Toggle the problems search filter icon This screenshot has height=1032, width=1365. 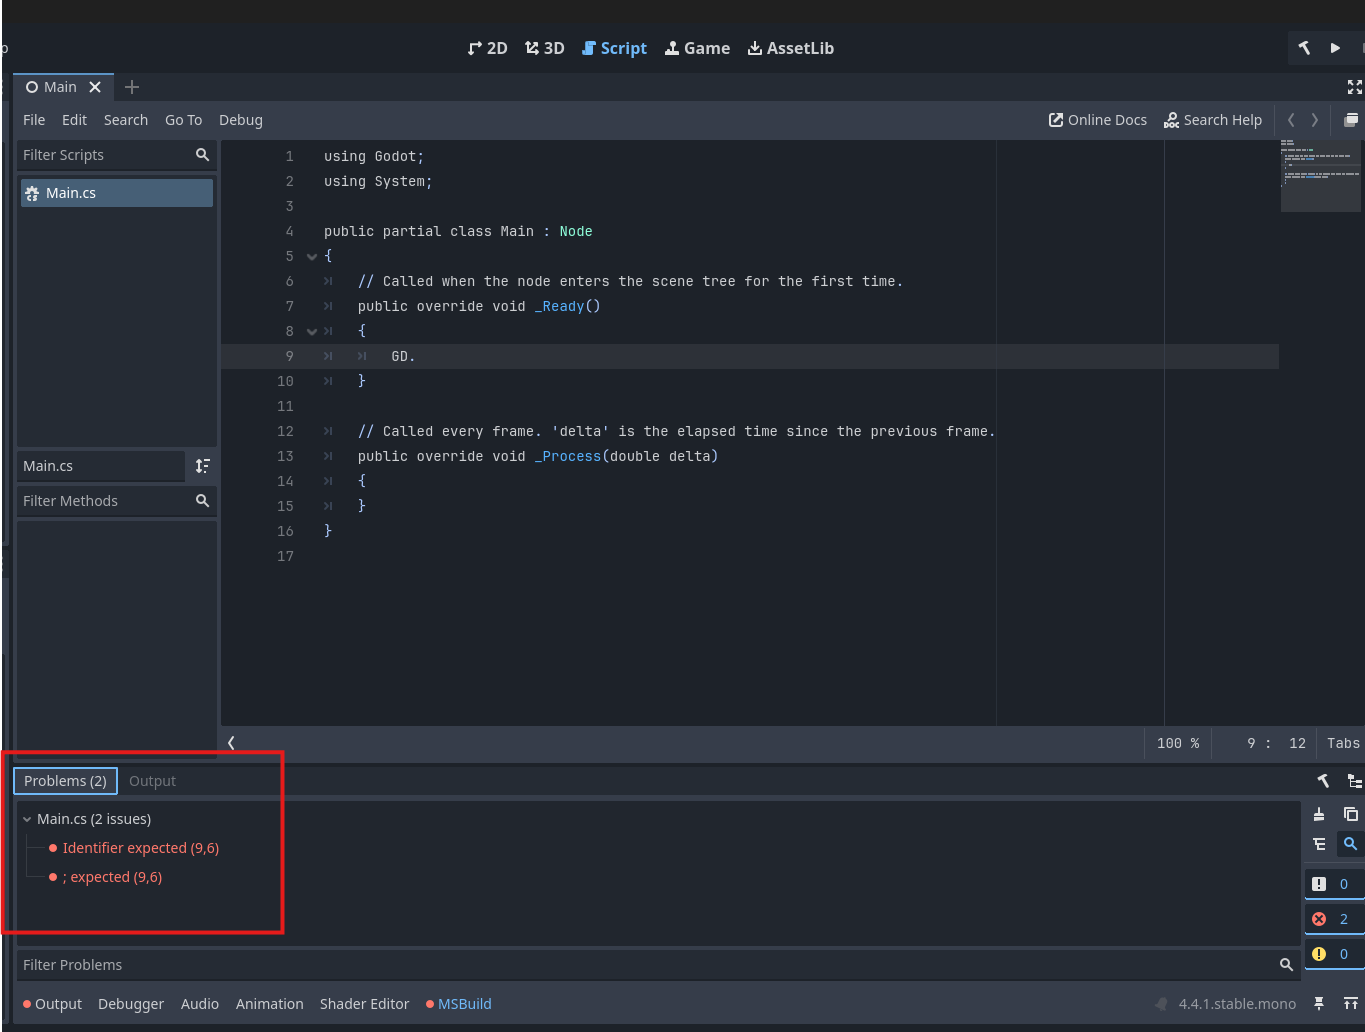[x=1351, y=844]
